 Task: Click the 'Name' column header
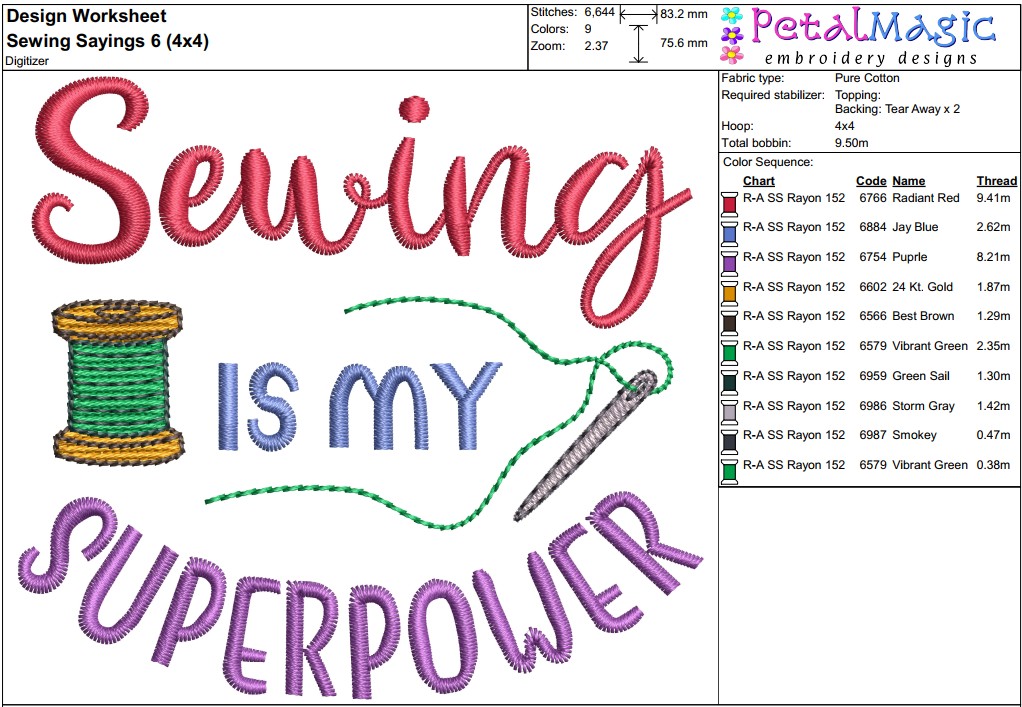click(909, 181)
